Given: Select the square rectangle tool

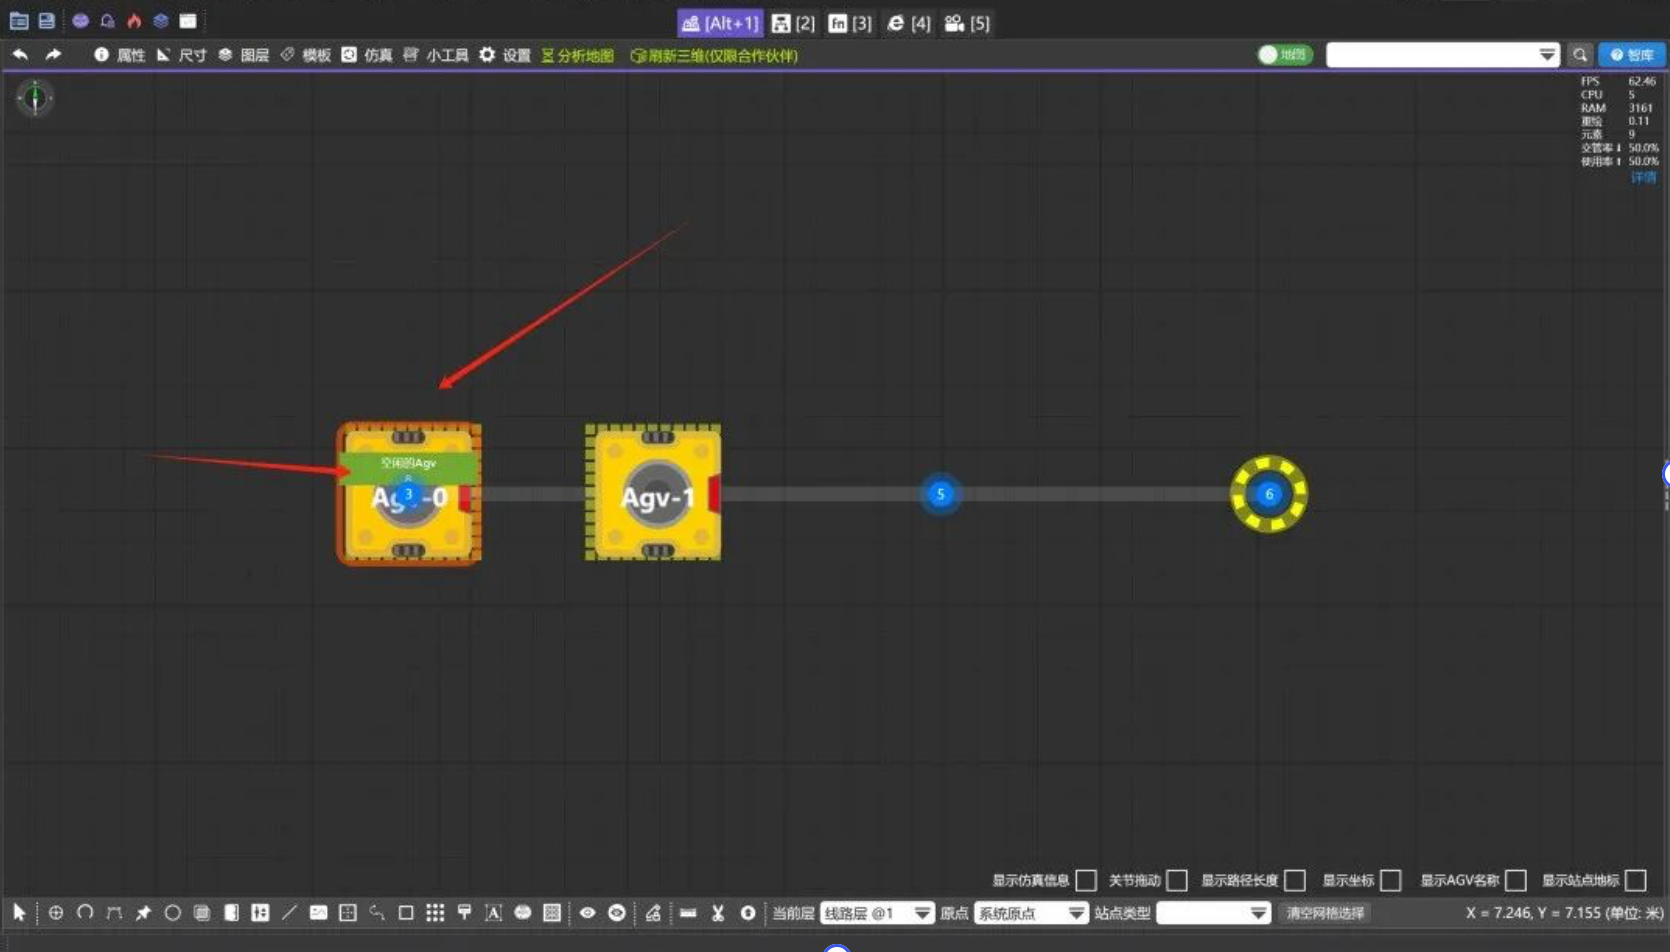Looking at the screenshot, I should pos(406,912).
